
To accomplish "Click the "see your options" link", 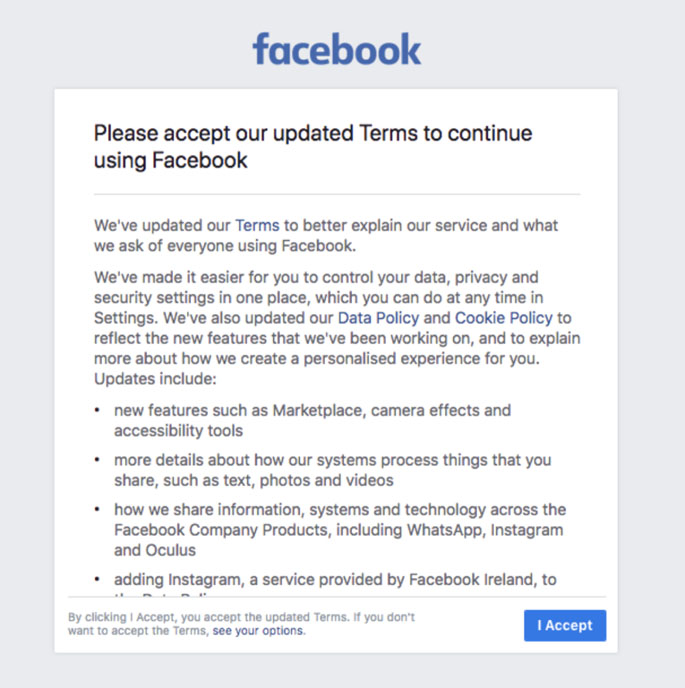I will click(x=258, y=631).
